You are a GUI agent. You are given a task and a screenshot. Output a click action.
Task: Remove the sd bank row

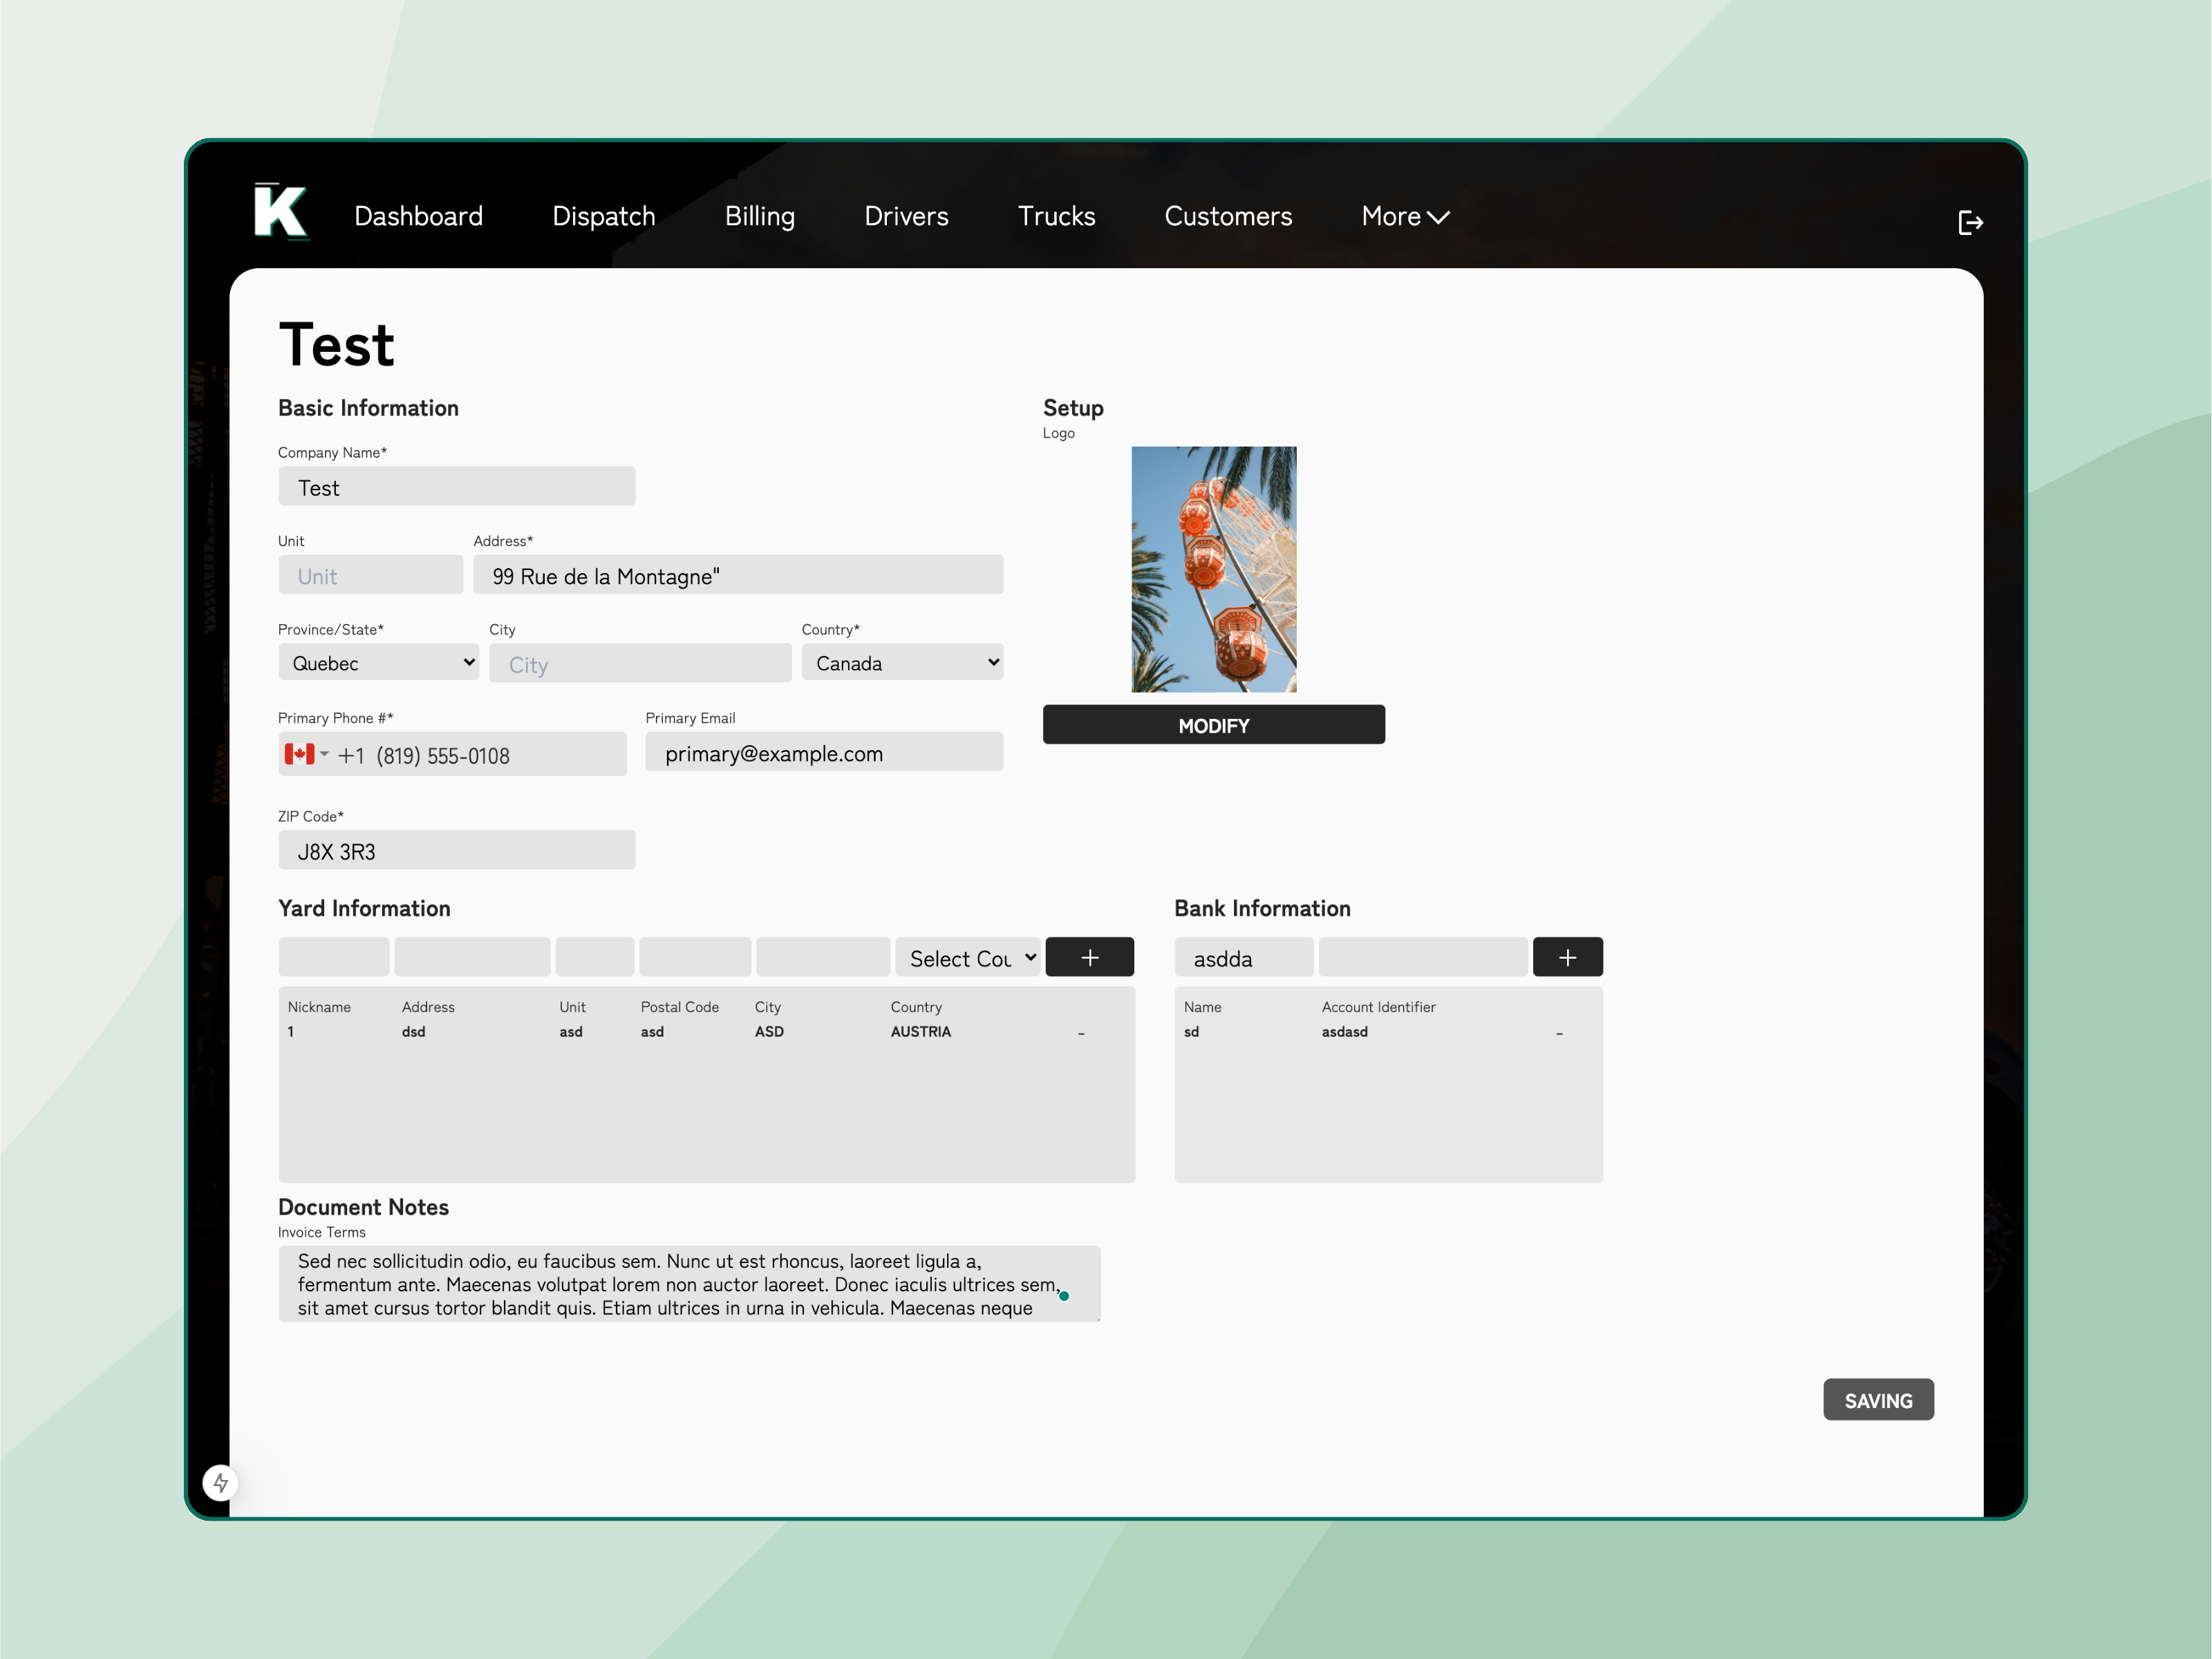pos(1559,1033)
